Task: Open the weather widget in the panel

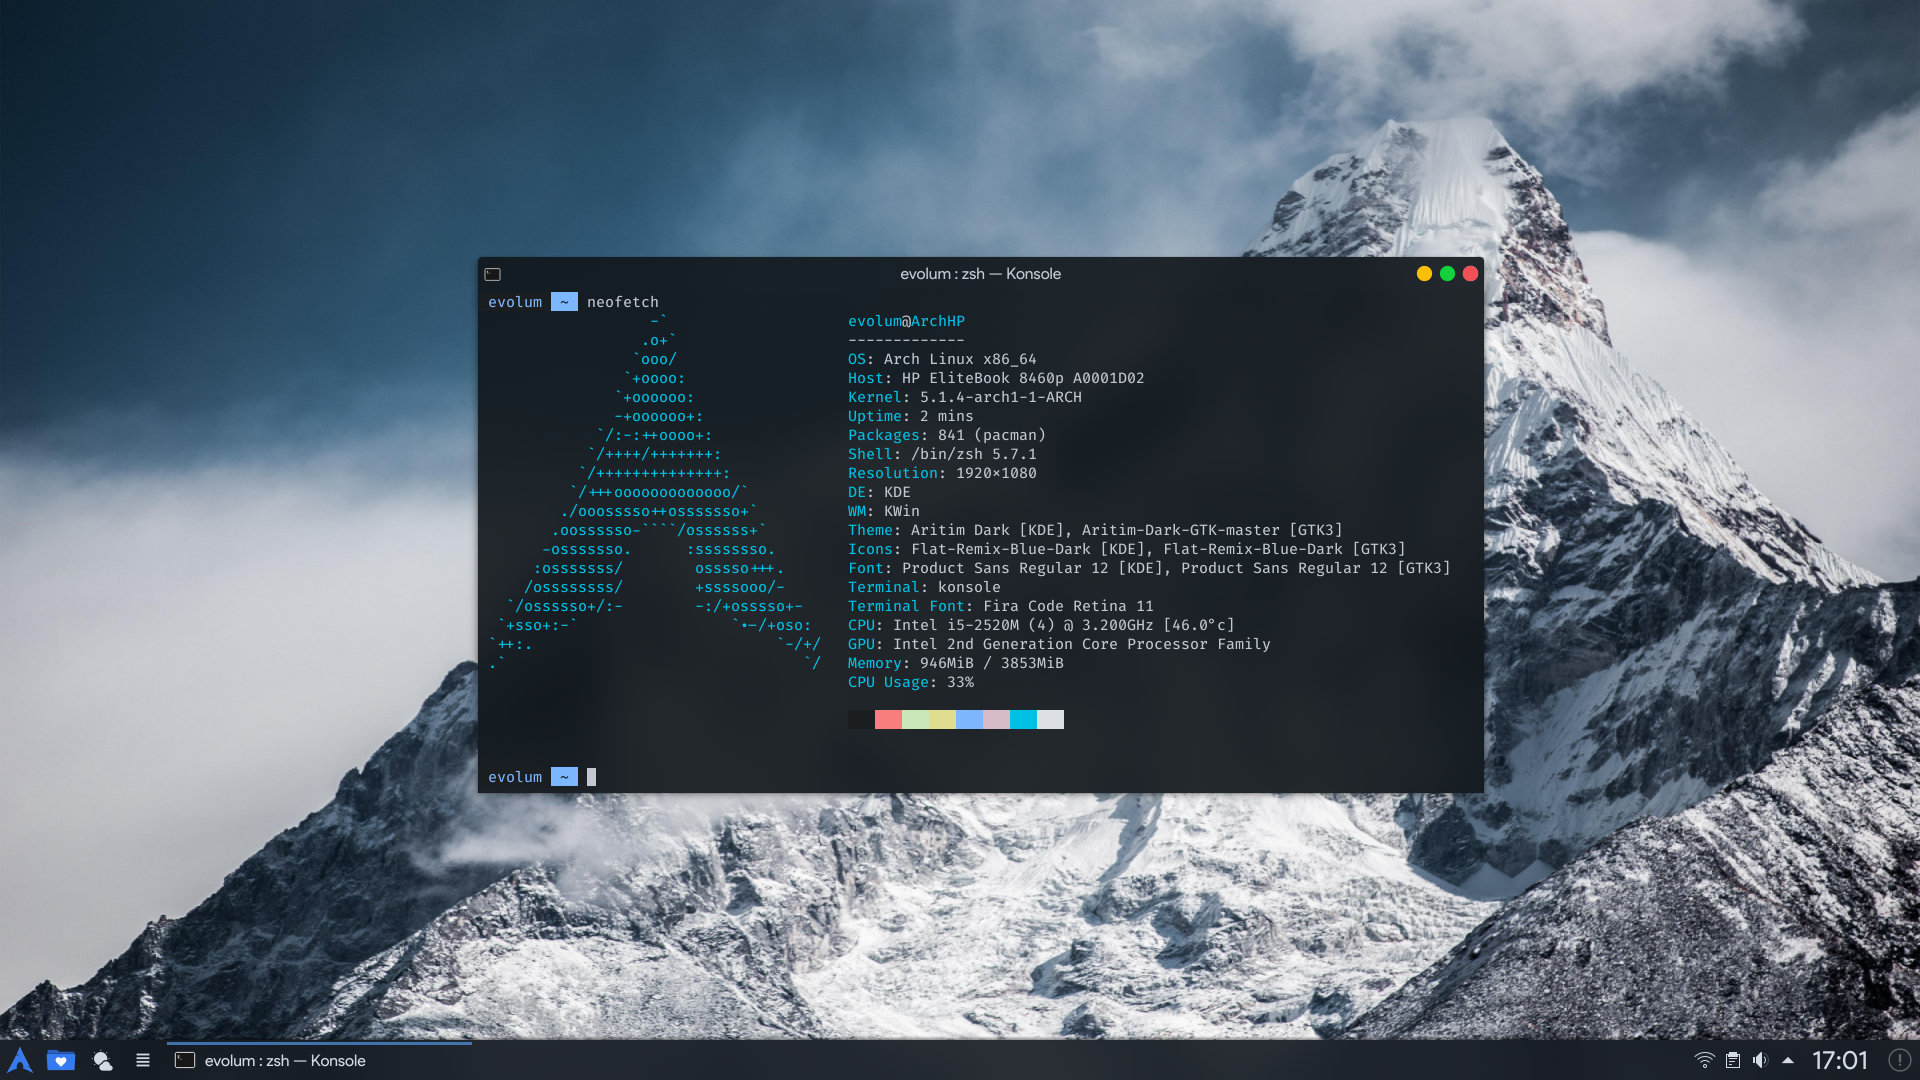Action: pyautogui.click(x=102, y=1060)
